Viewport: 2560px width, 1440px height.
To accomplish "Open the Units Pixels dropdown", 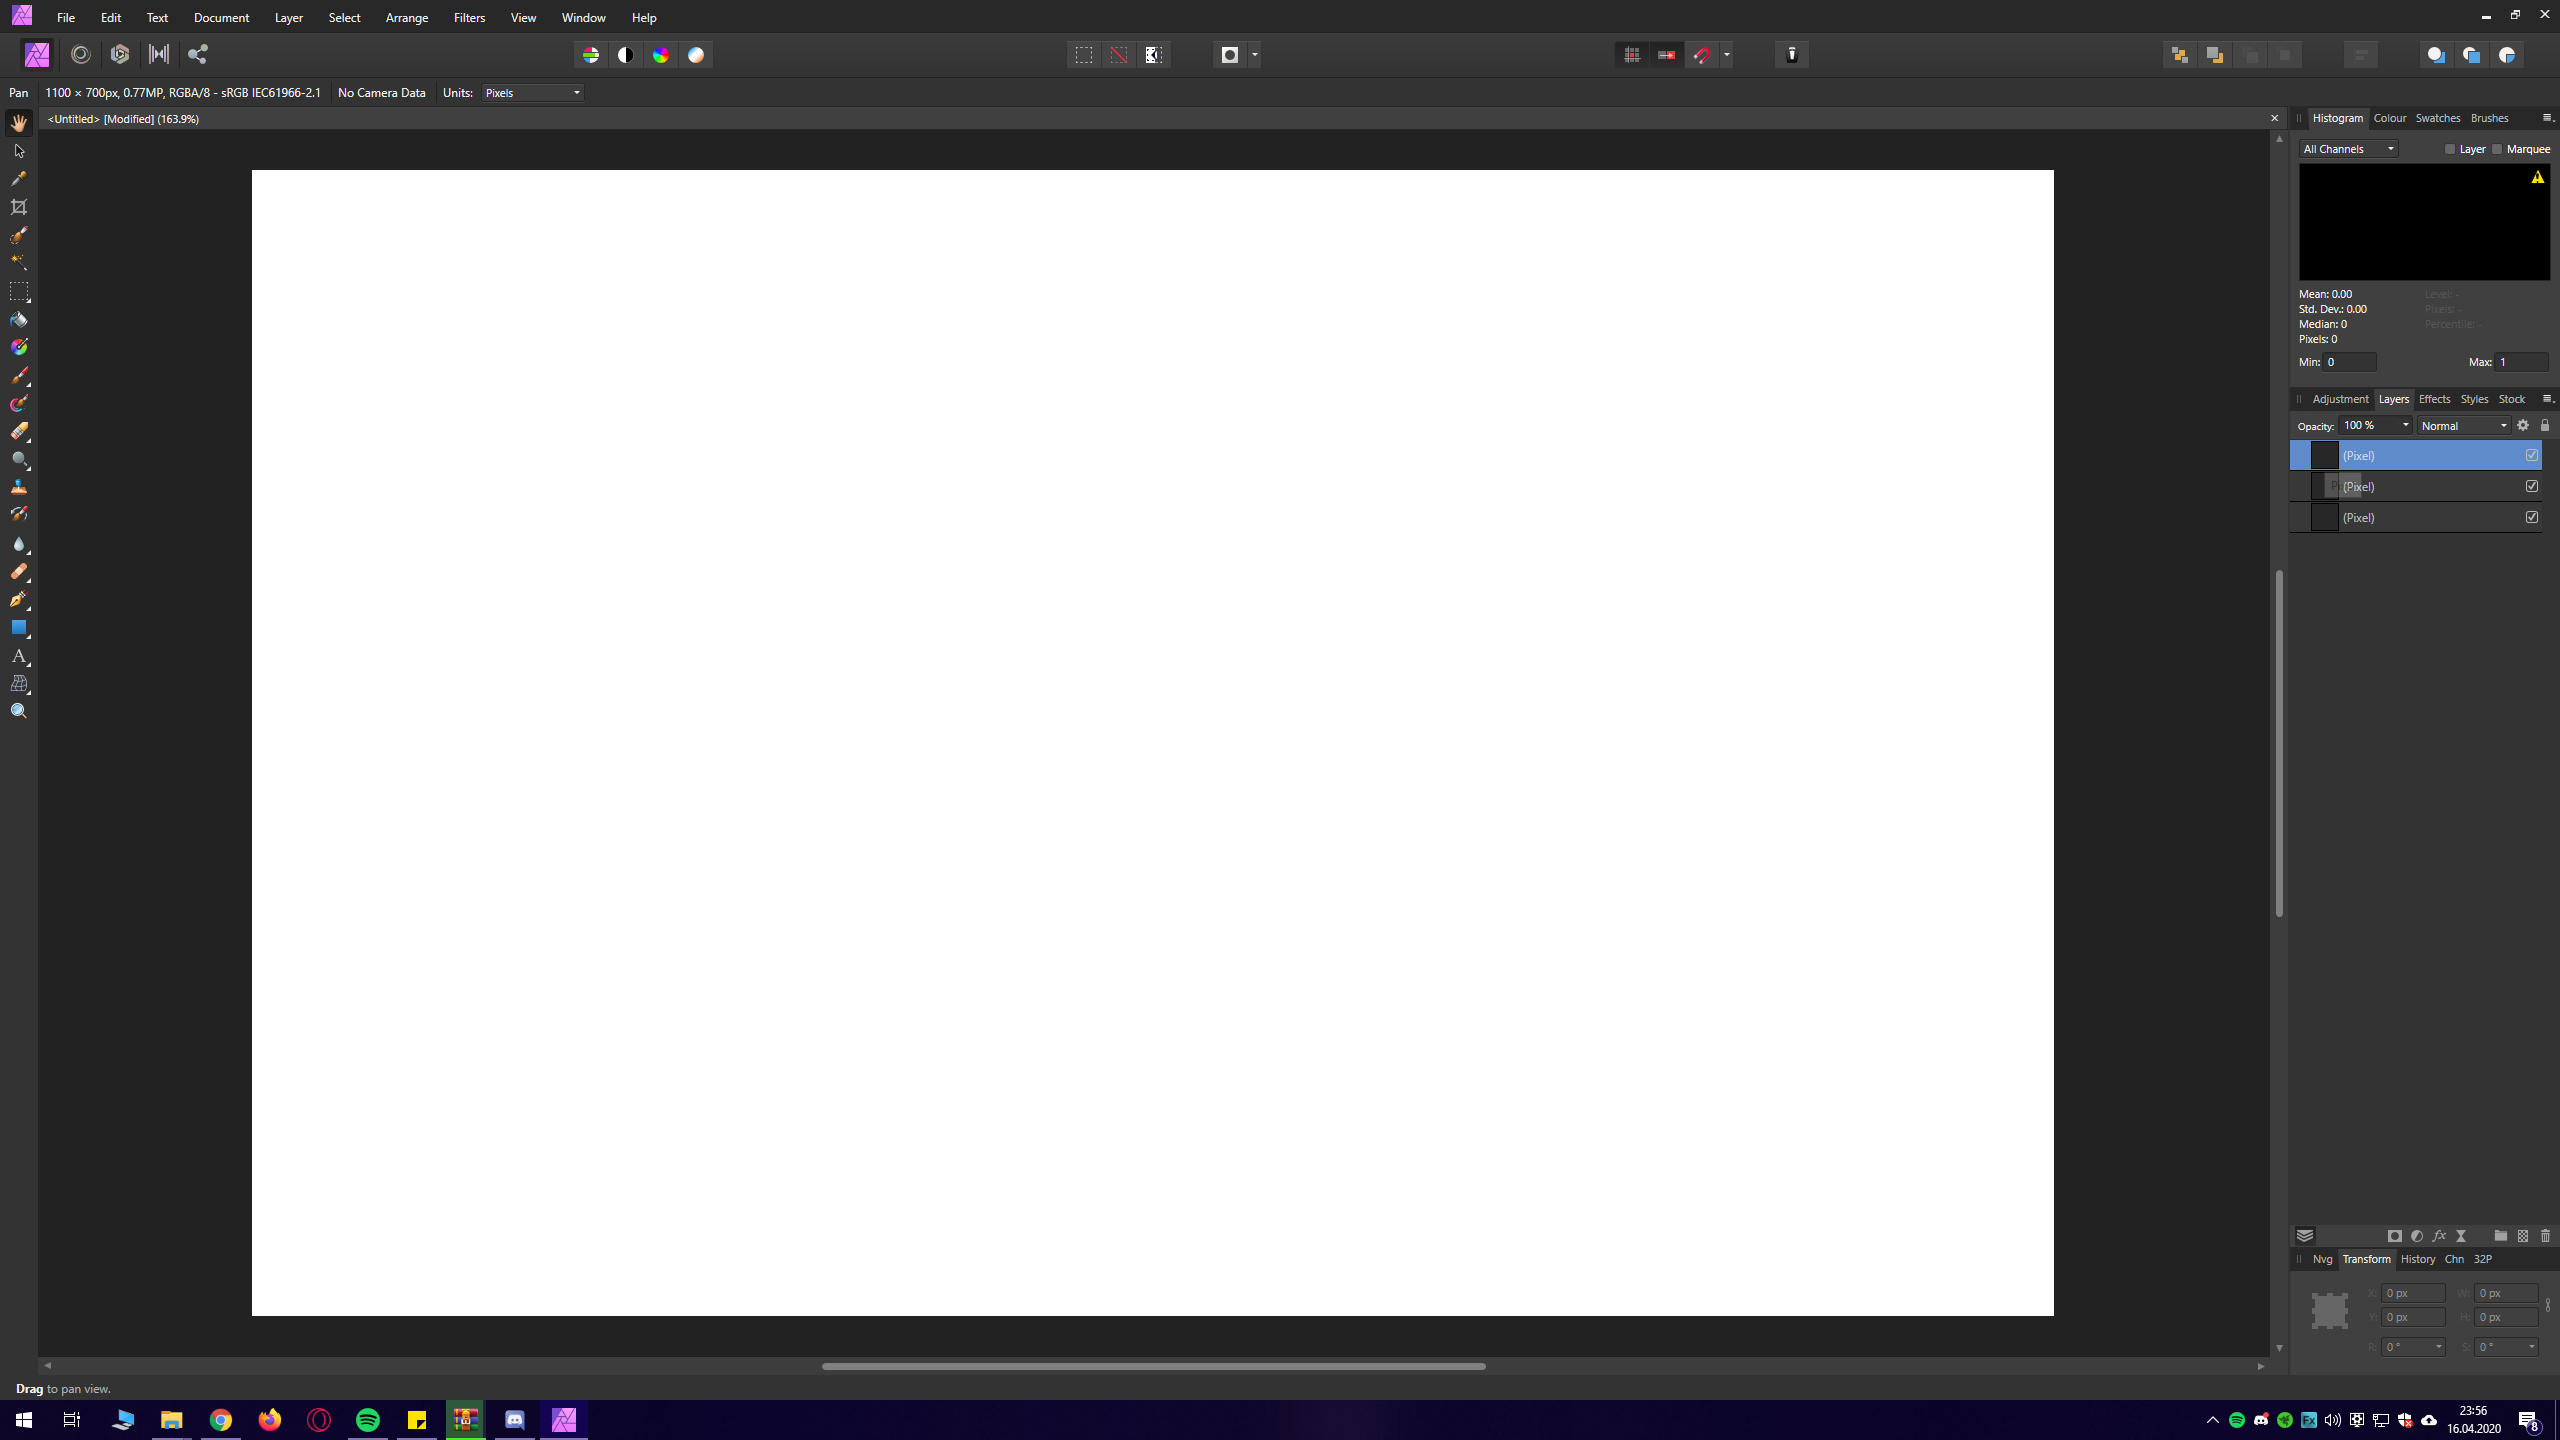I will [x=532, y=93].
